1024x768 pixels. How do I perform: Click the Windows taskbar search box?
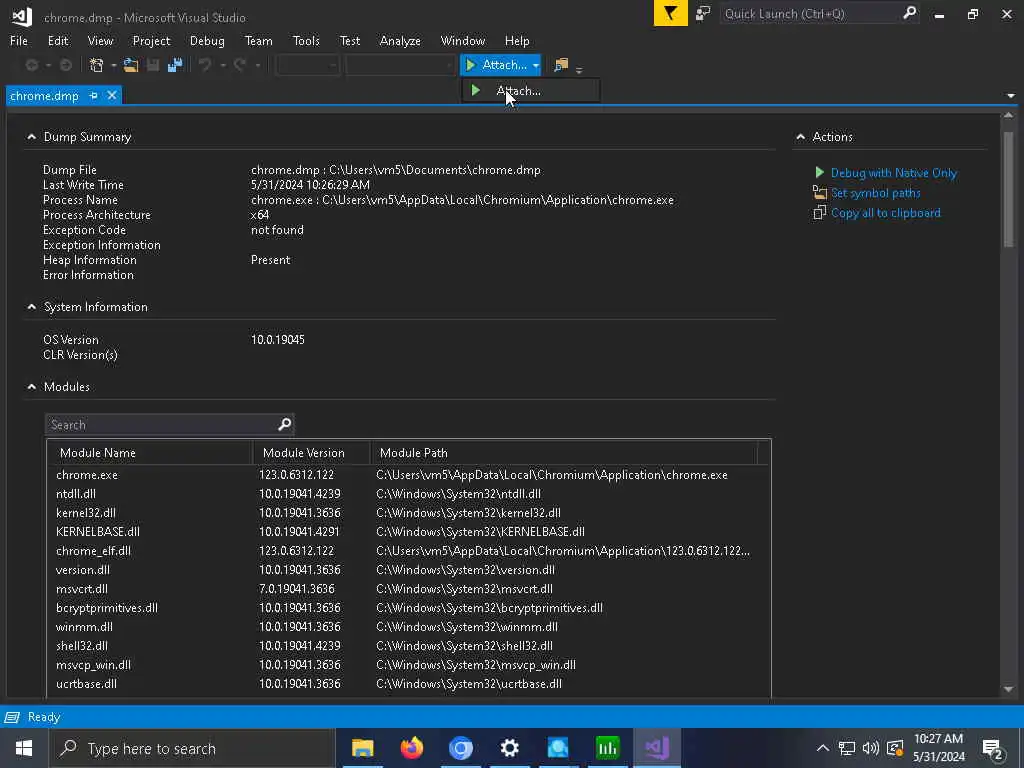pos(191,748)
